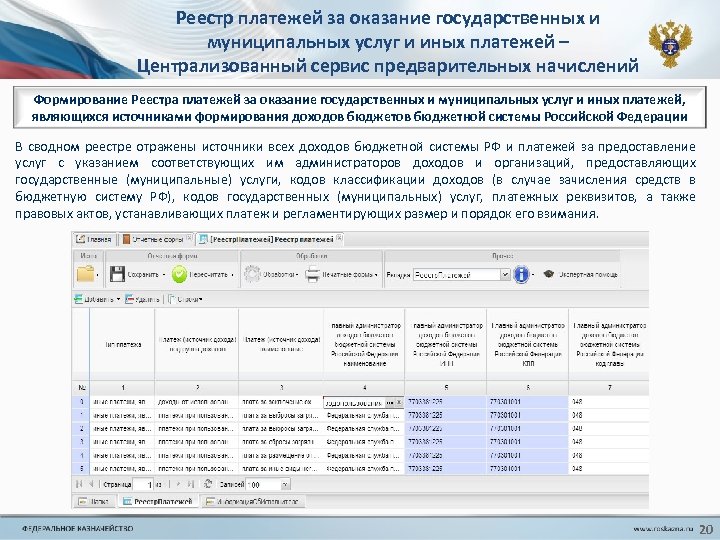This screenshot has height=540, width=720.
Task: Click the Код главы column header
Action: tap(609, 344)
